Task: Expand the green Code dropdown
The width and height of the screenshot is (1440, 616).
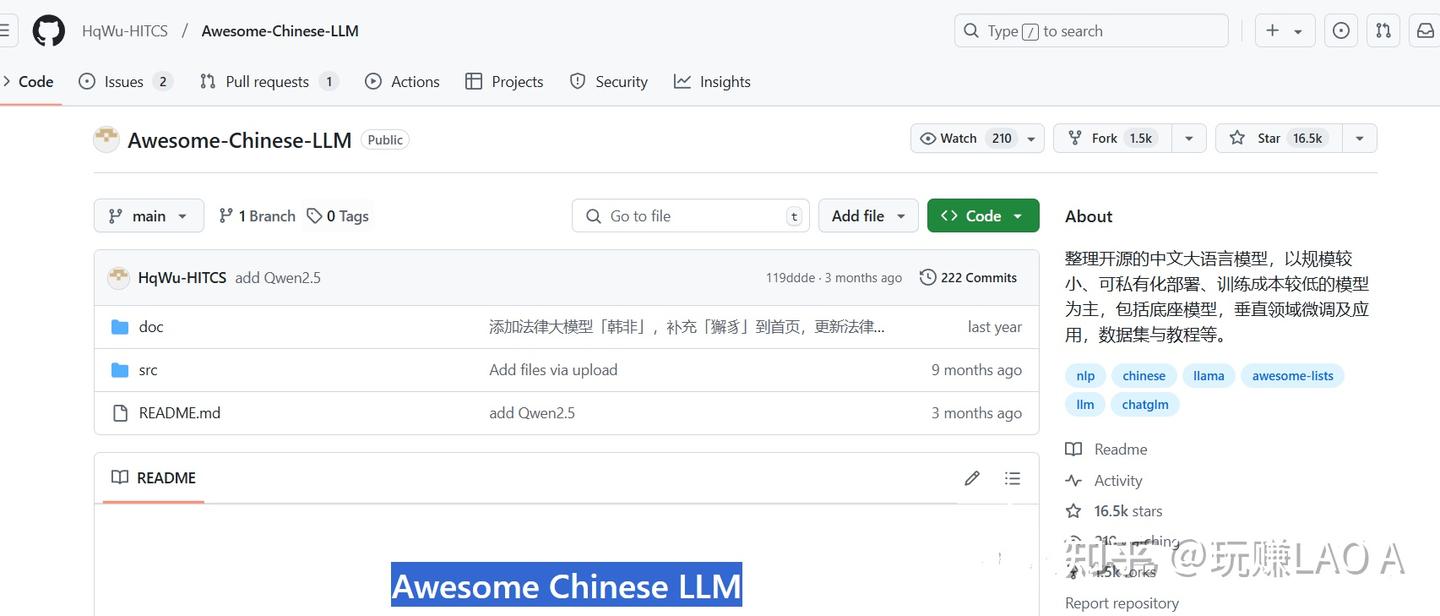Action: (x=982, y=215)
